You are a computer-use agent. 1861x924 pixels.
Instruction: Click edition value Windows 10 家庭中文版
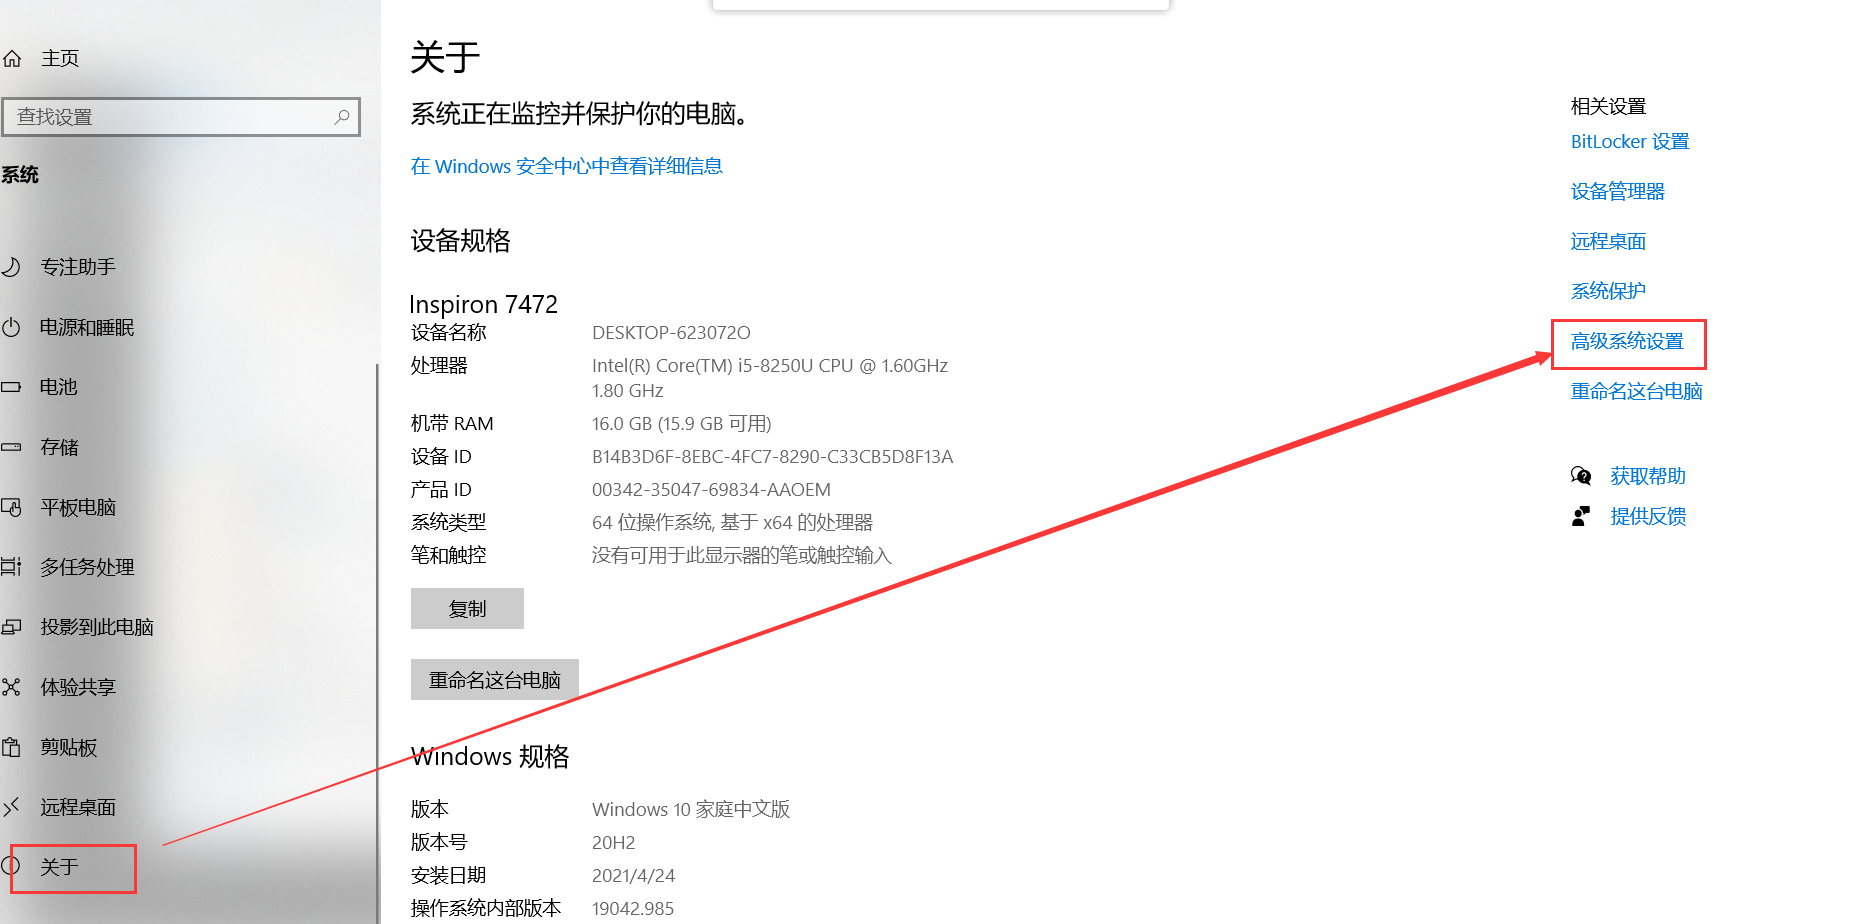coord(691,809)
